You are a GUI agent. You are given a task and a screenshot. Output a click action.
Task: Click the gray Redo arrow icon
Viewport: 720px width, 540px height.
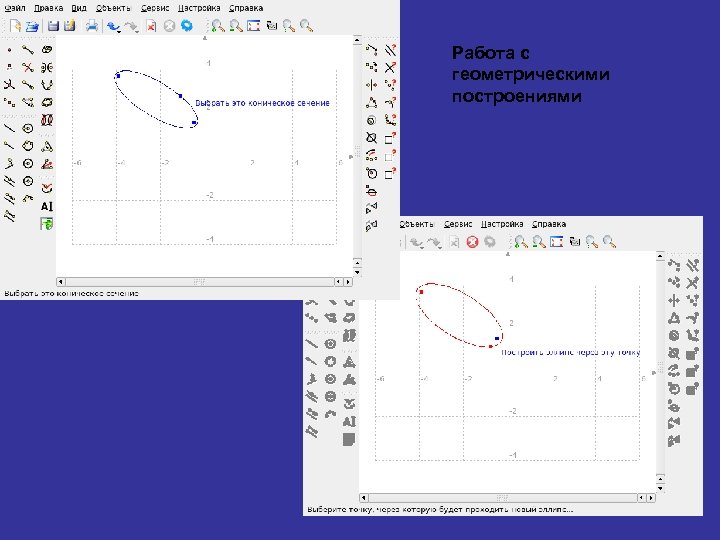131,26
